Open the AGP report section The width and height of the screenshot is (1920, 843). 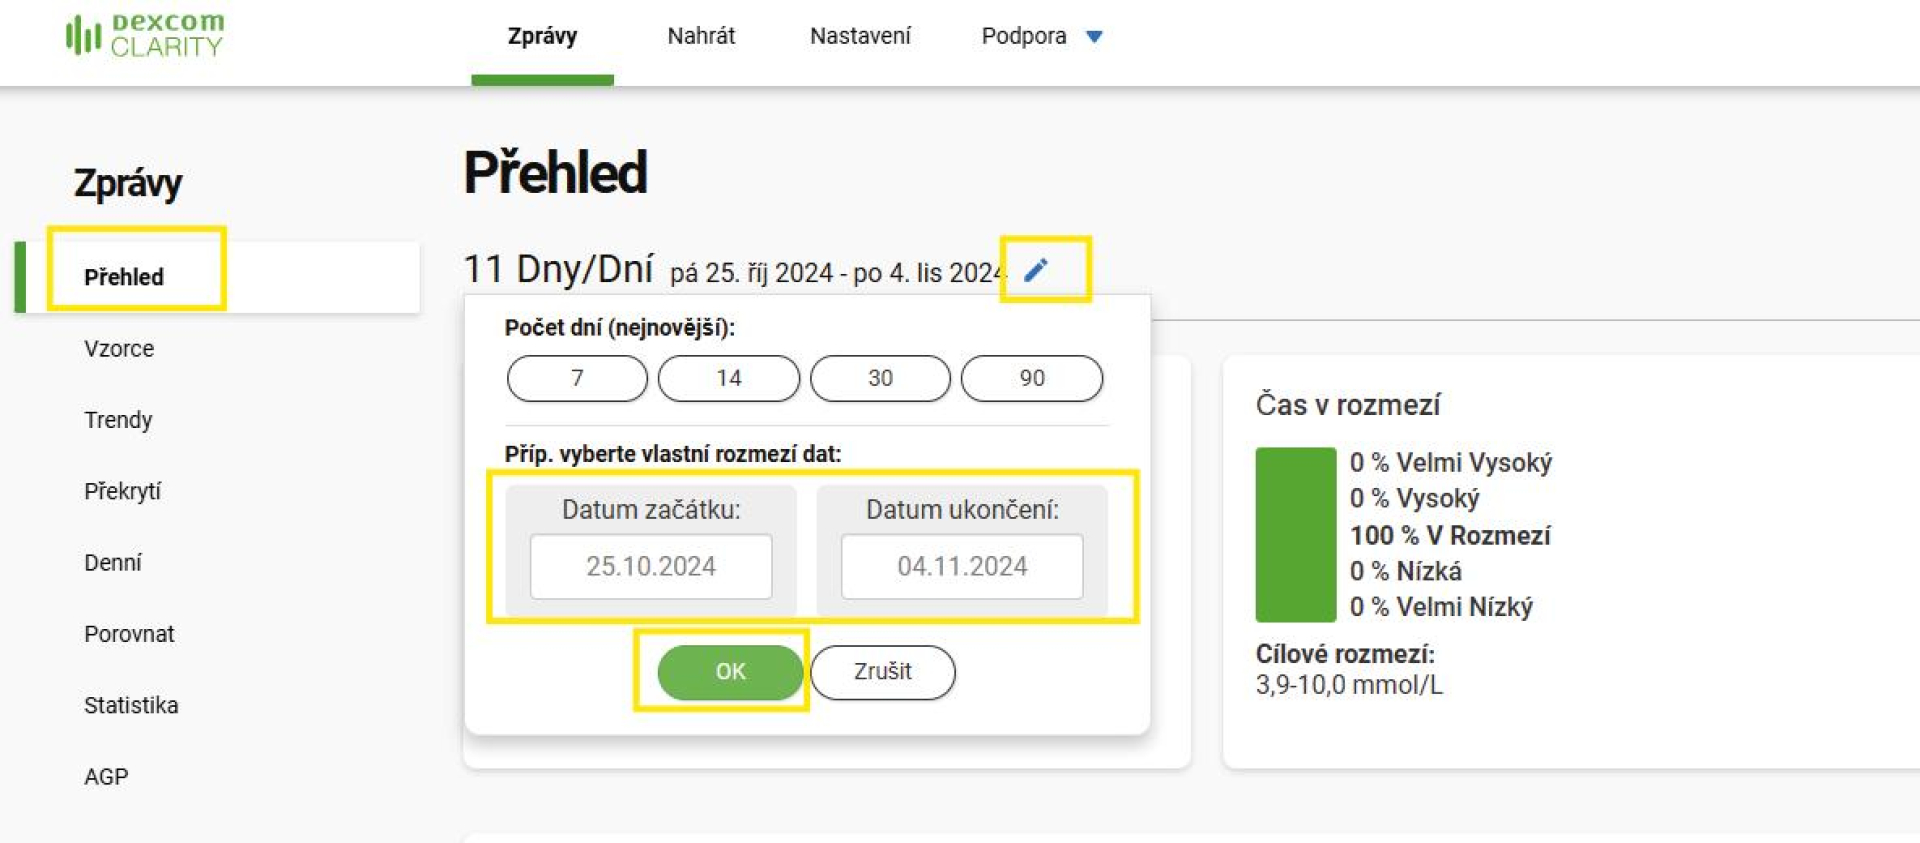click(x=105, y=776)
